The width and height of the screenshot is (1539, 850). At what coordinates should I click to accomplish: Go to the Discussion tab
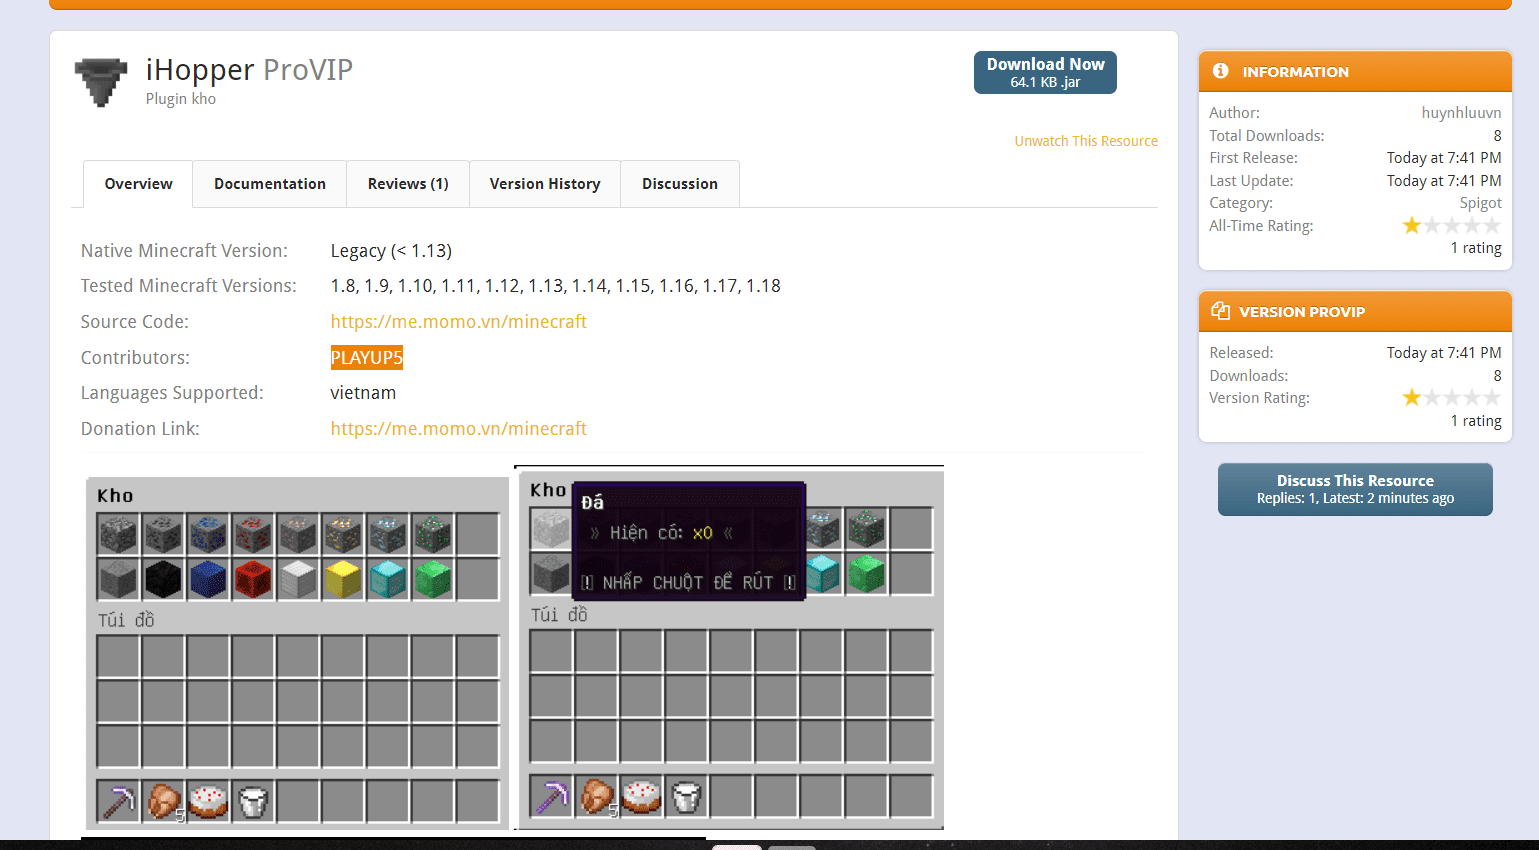tap(680, 184)
